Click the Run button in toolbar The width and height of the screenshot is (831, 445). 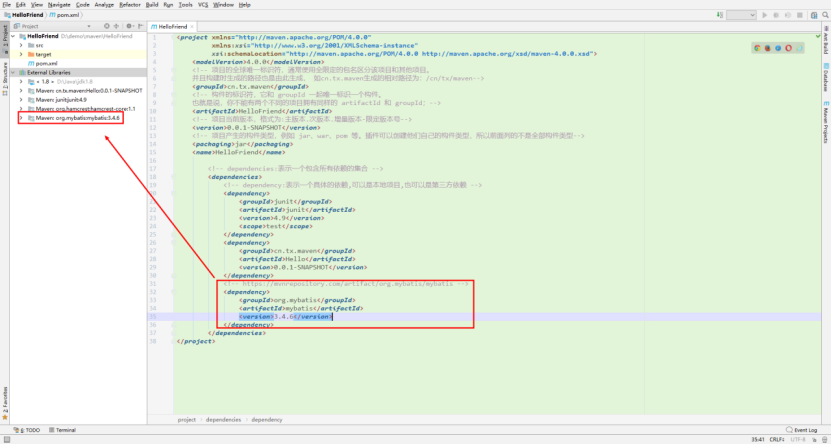click(765, 15)
